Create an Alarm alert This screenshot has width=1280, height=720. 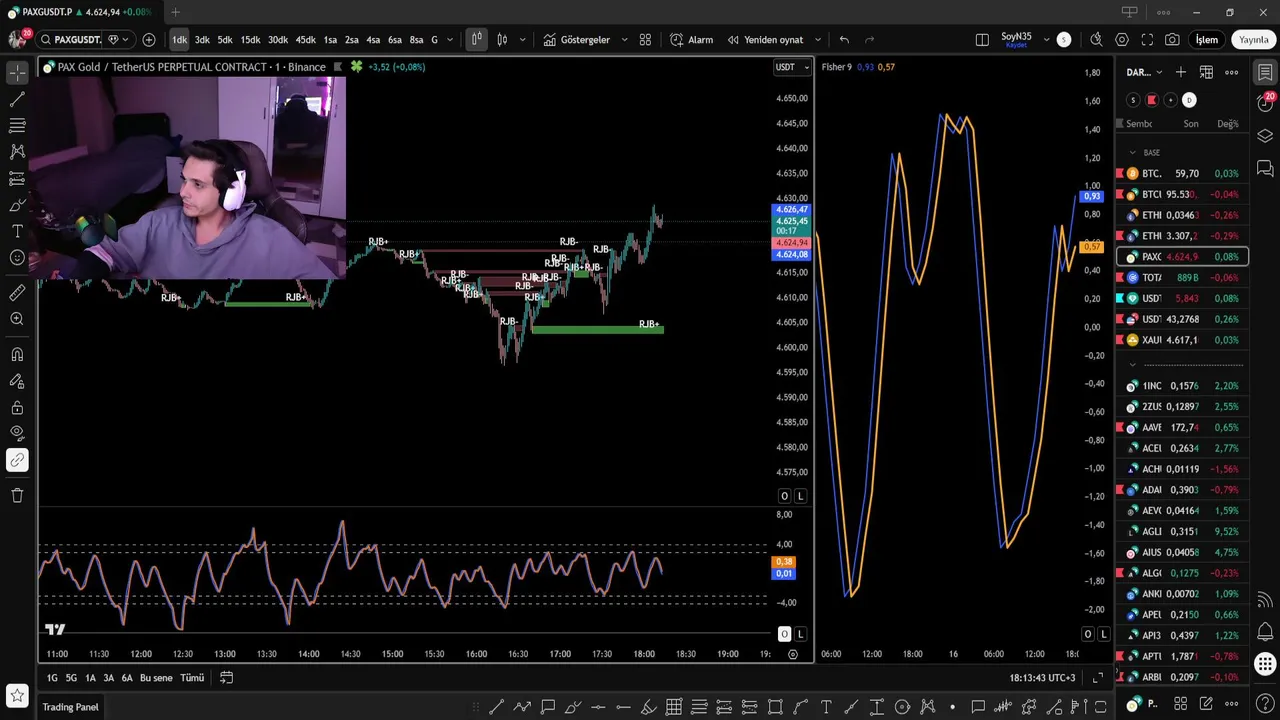point(691,40)
